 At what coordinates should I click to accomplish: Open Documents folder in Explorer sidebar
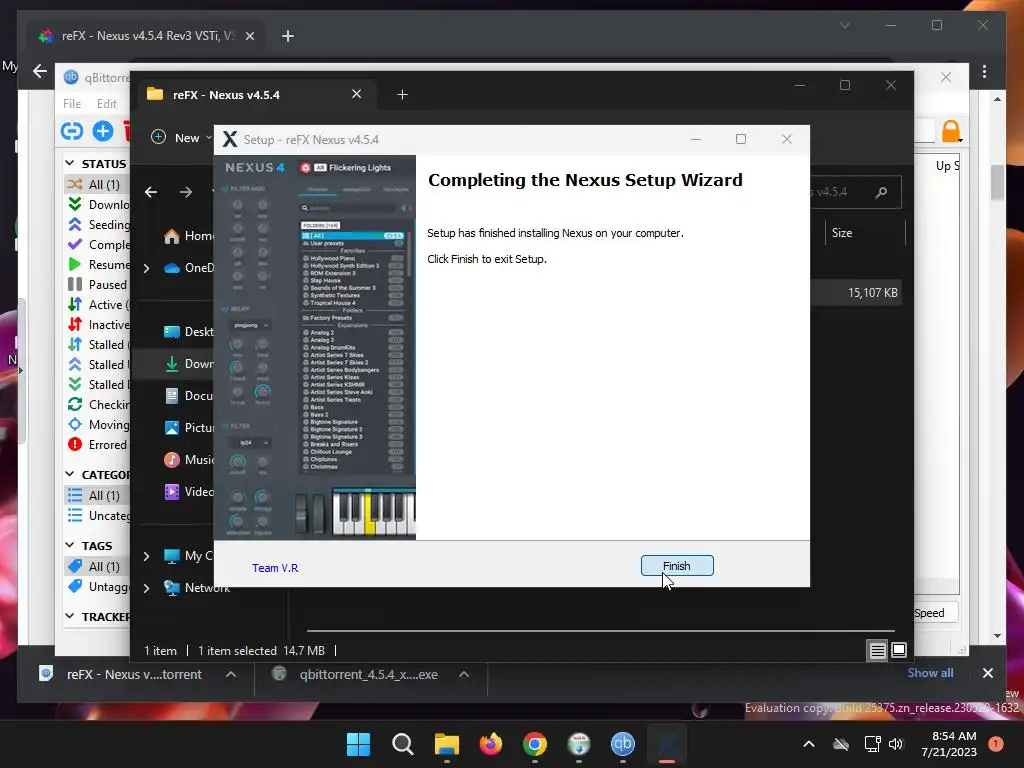click(x=190, y=396)
